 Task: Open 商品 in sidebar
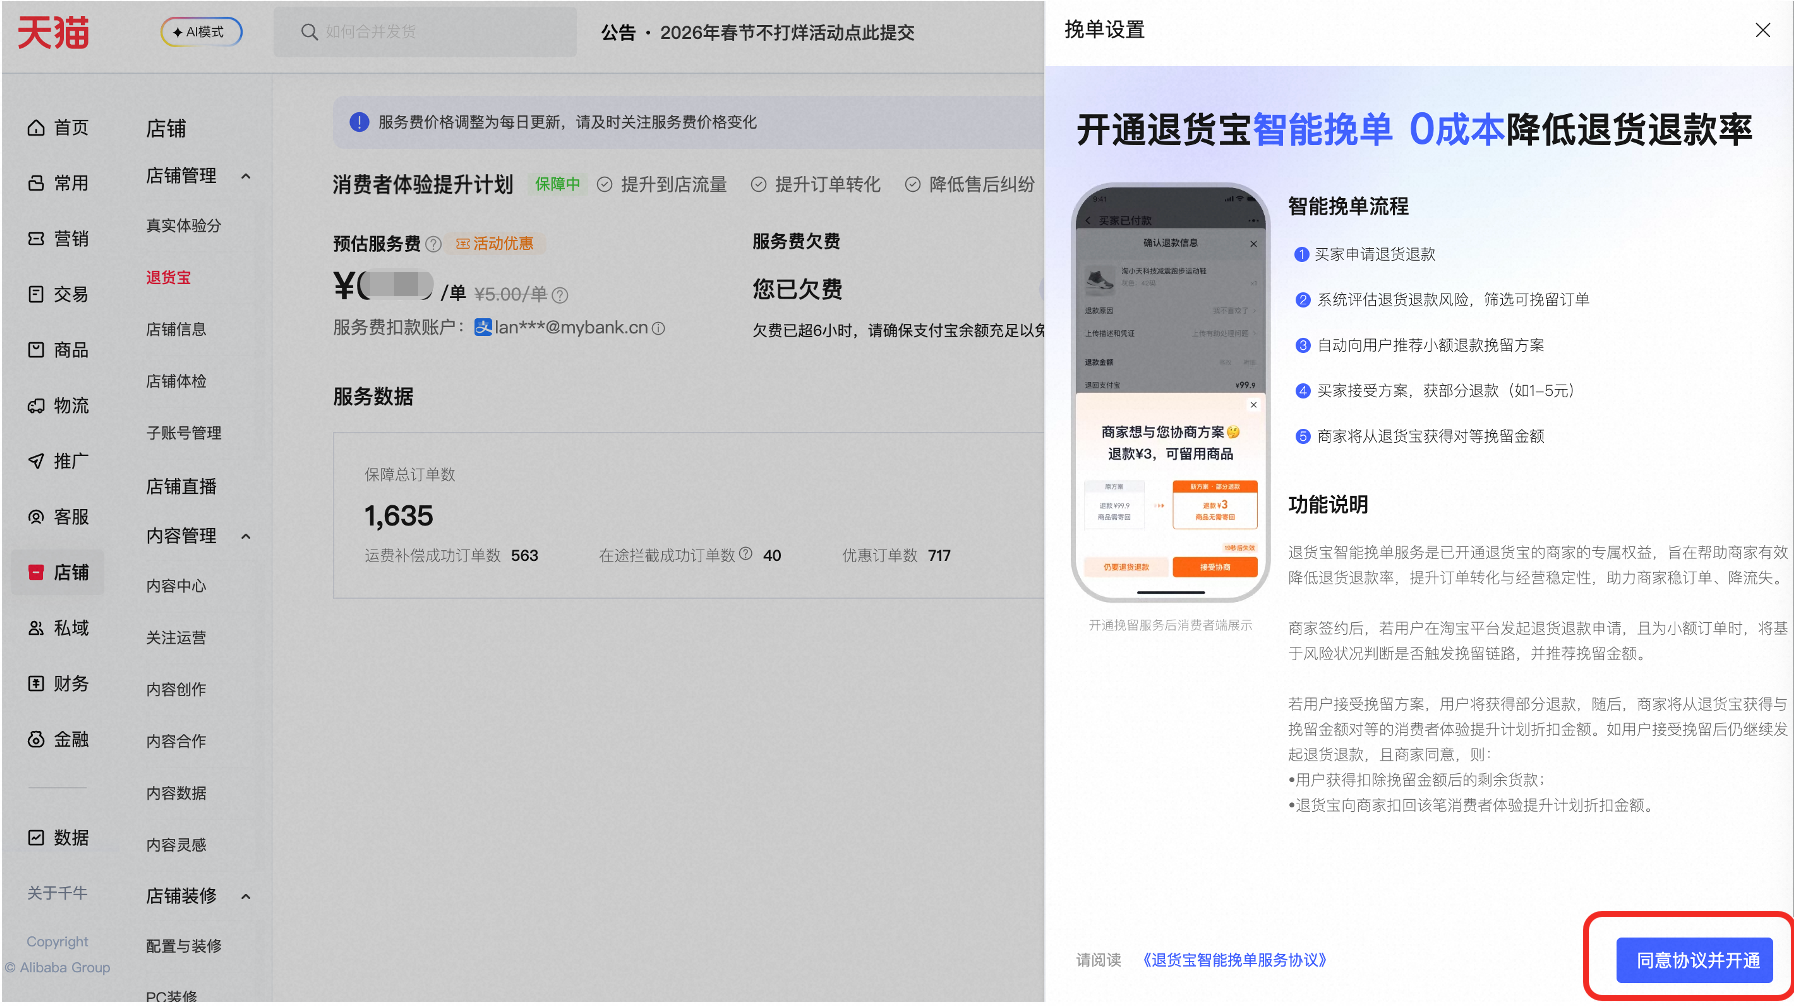pos(58,350)
